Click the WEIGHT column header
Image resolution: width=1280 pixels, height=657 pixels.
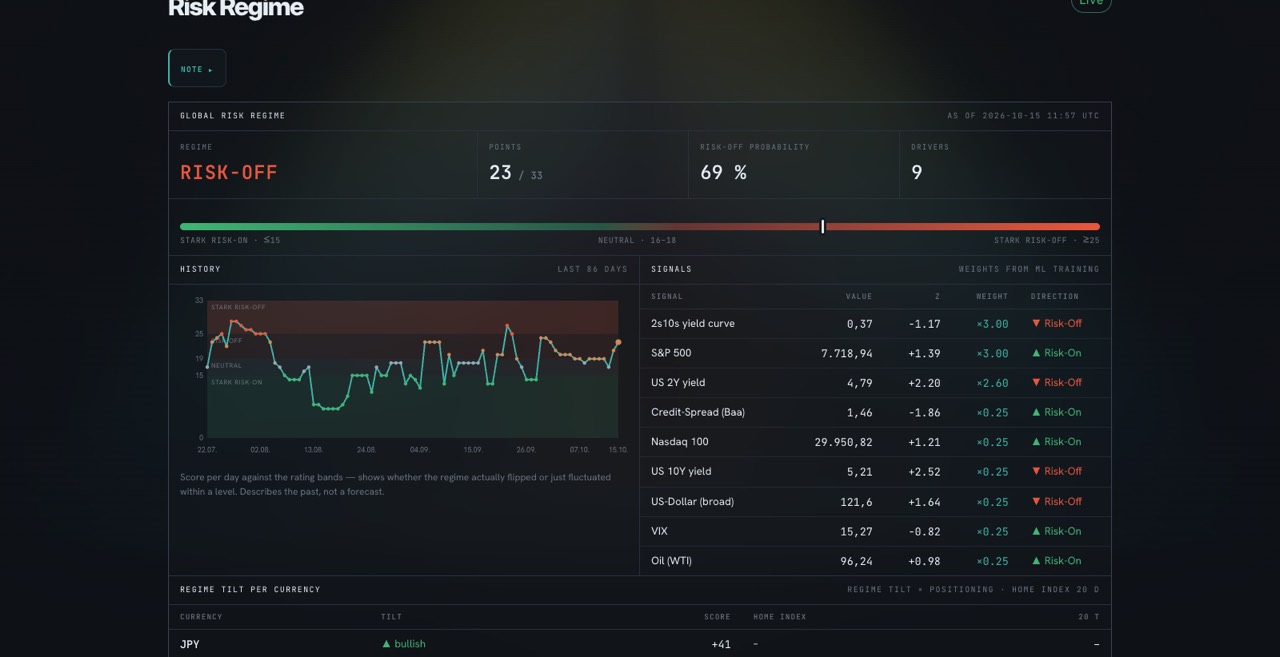[992, 297]
